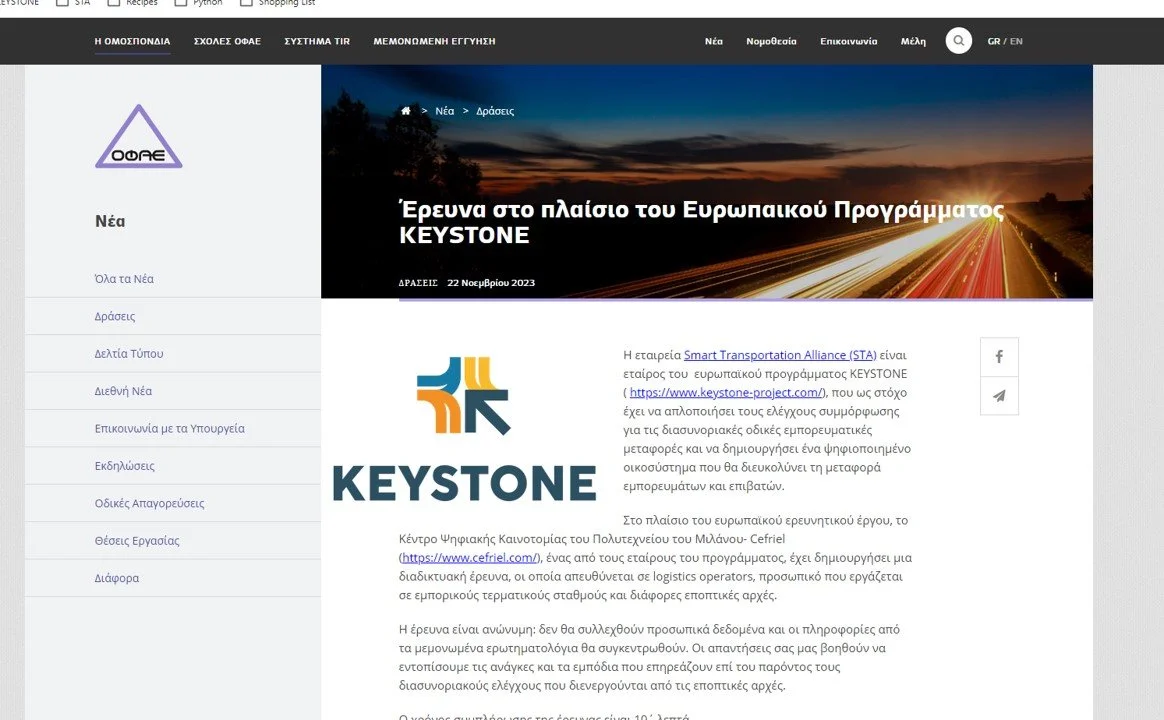Open the ΜΕΜΟΝΩΜΕΝΗ ΕΓΓΥΗΣΗ menu
This screenshot has width=1164, height=720.
[x=434, y=42]
